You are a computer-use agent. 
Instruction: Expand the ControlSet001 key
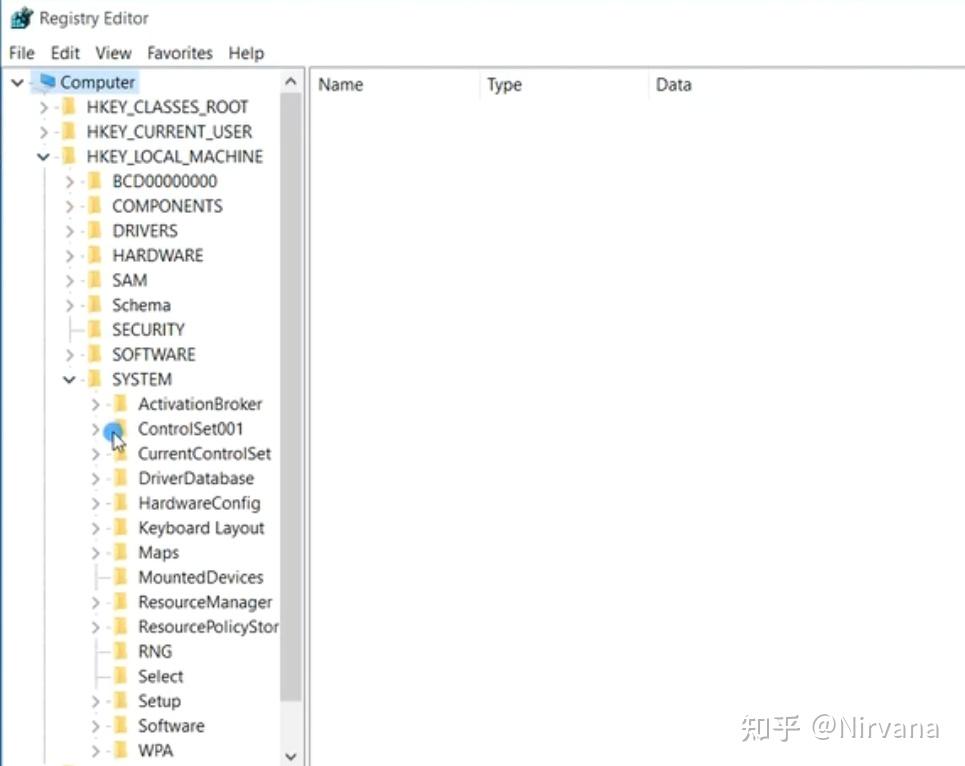(x=93, y=428)
